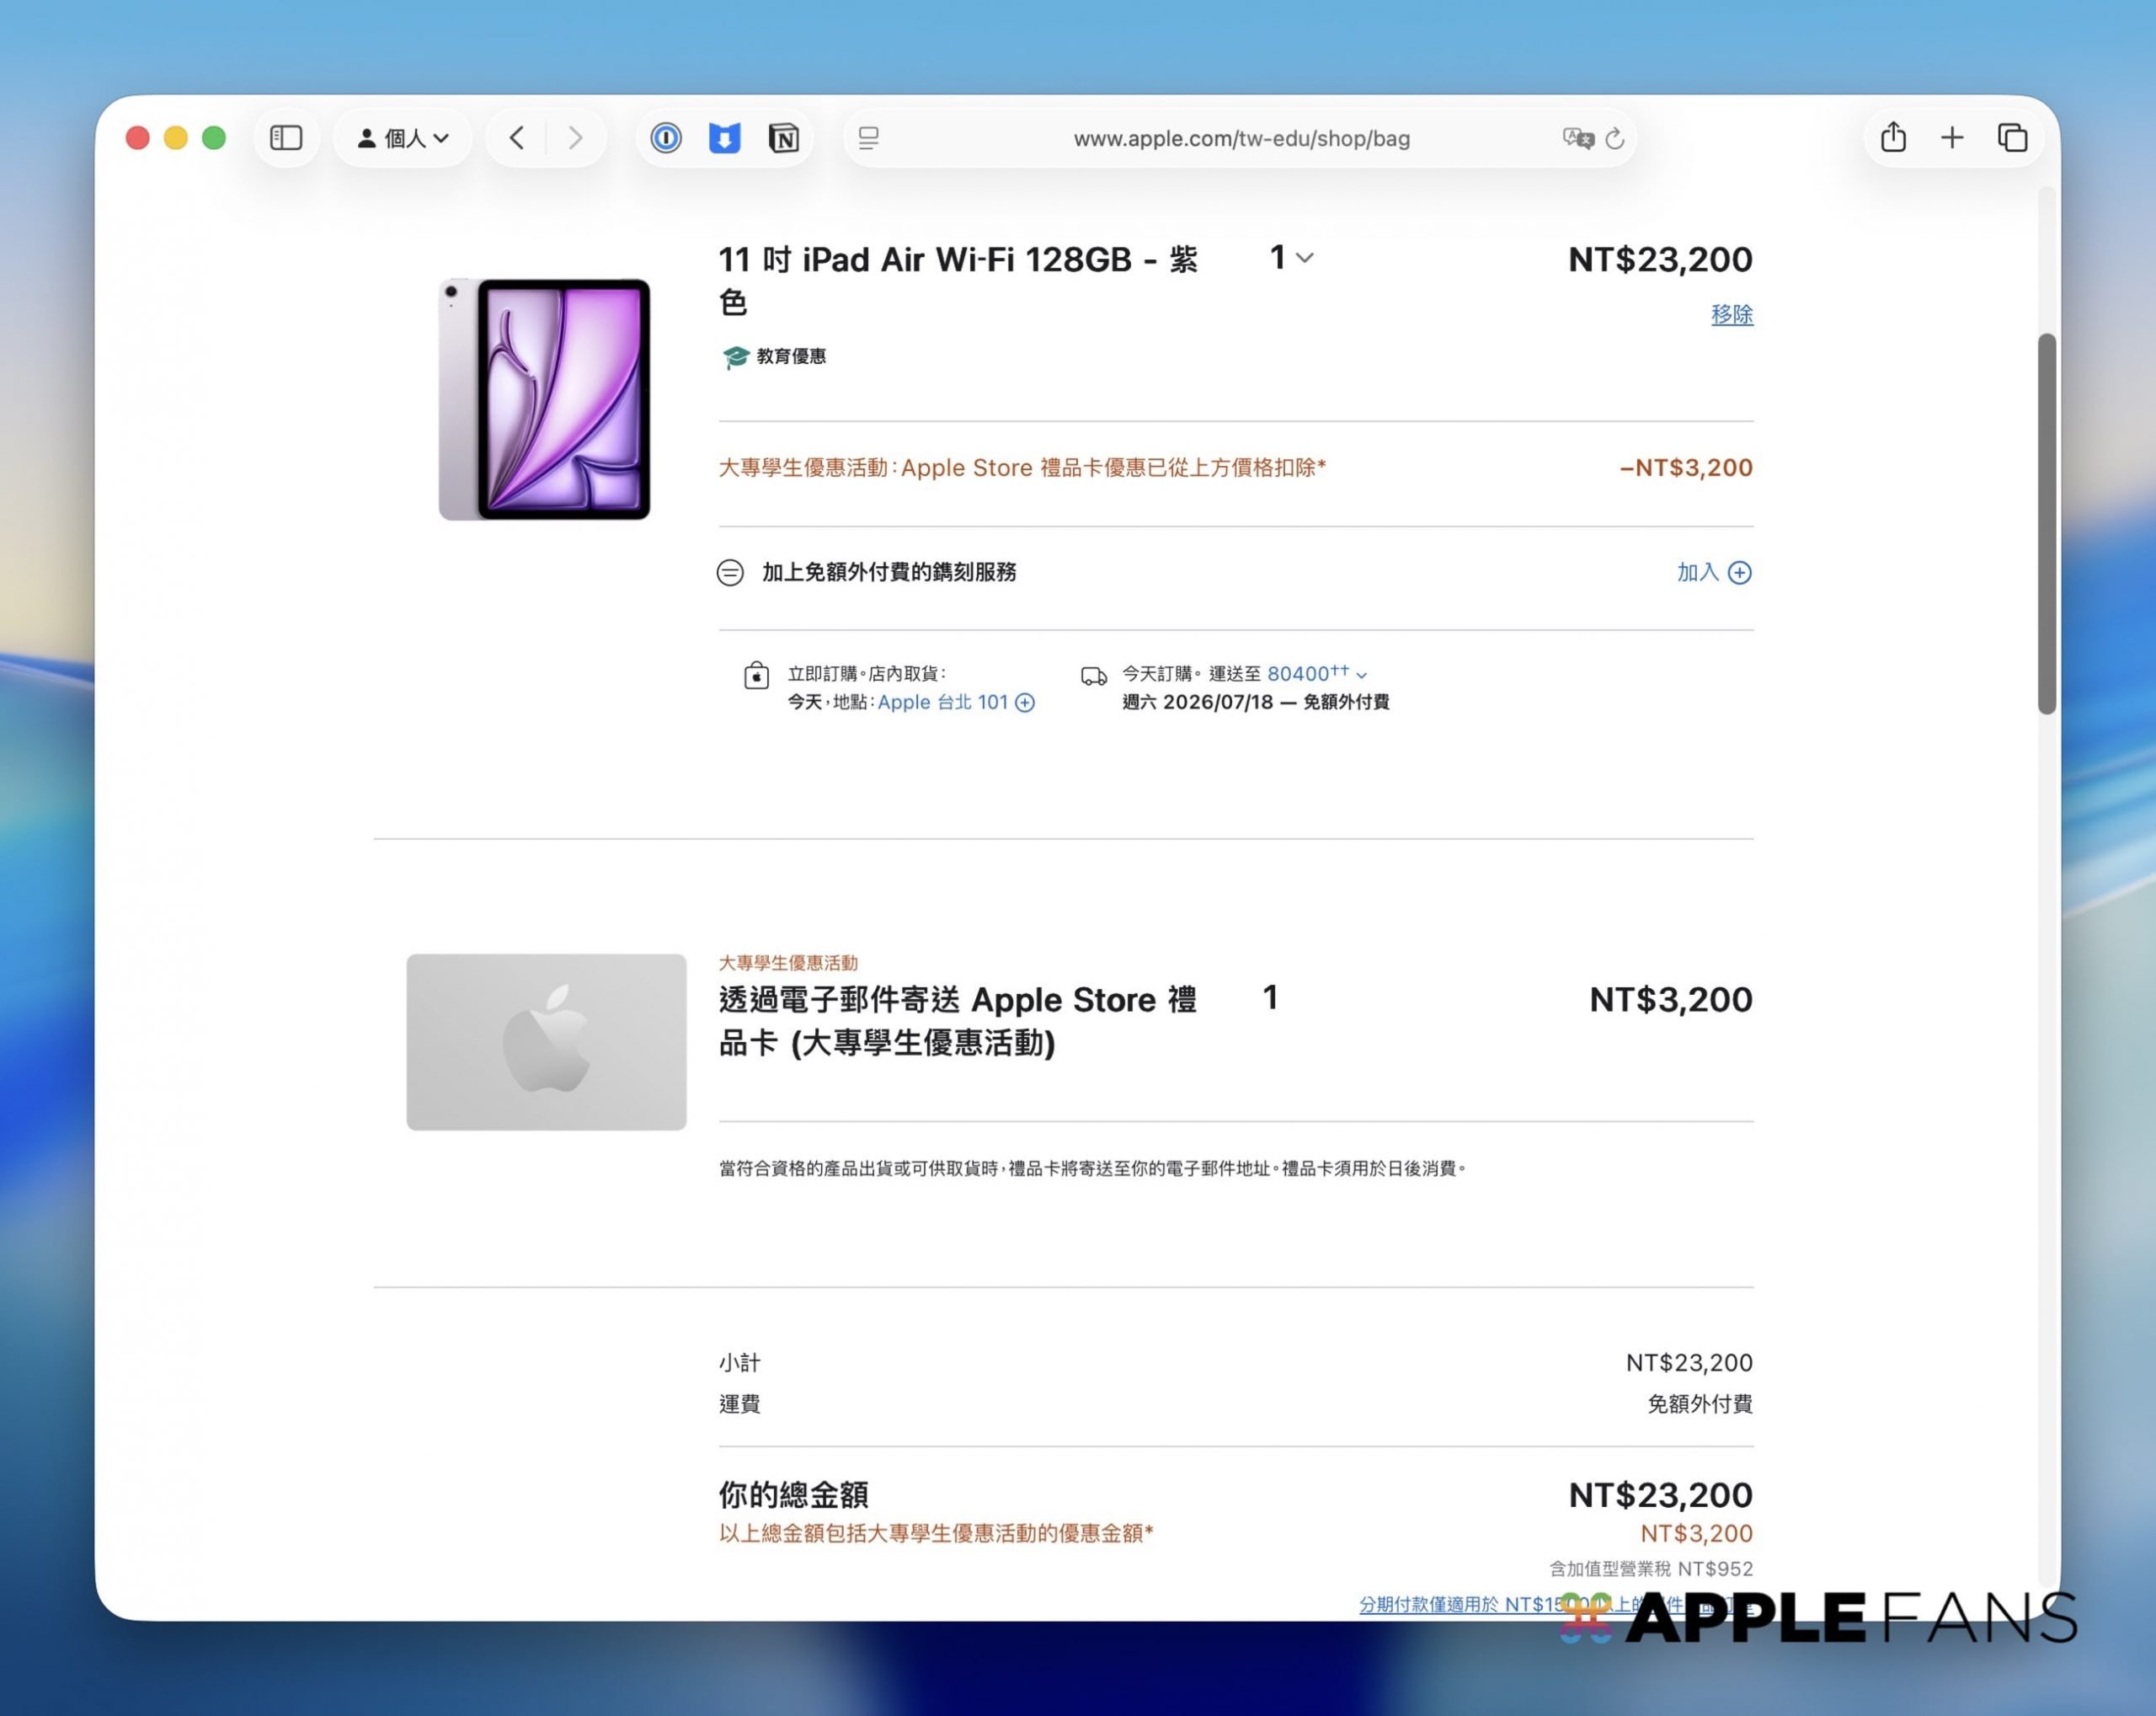Click the 教育優惠 graduation cap icon

click(735, 357)
